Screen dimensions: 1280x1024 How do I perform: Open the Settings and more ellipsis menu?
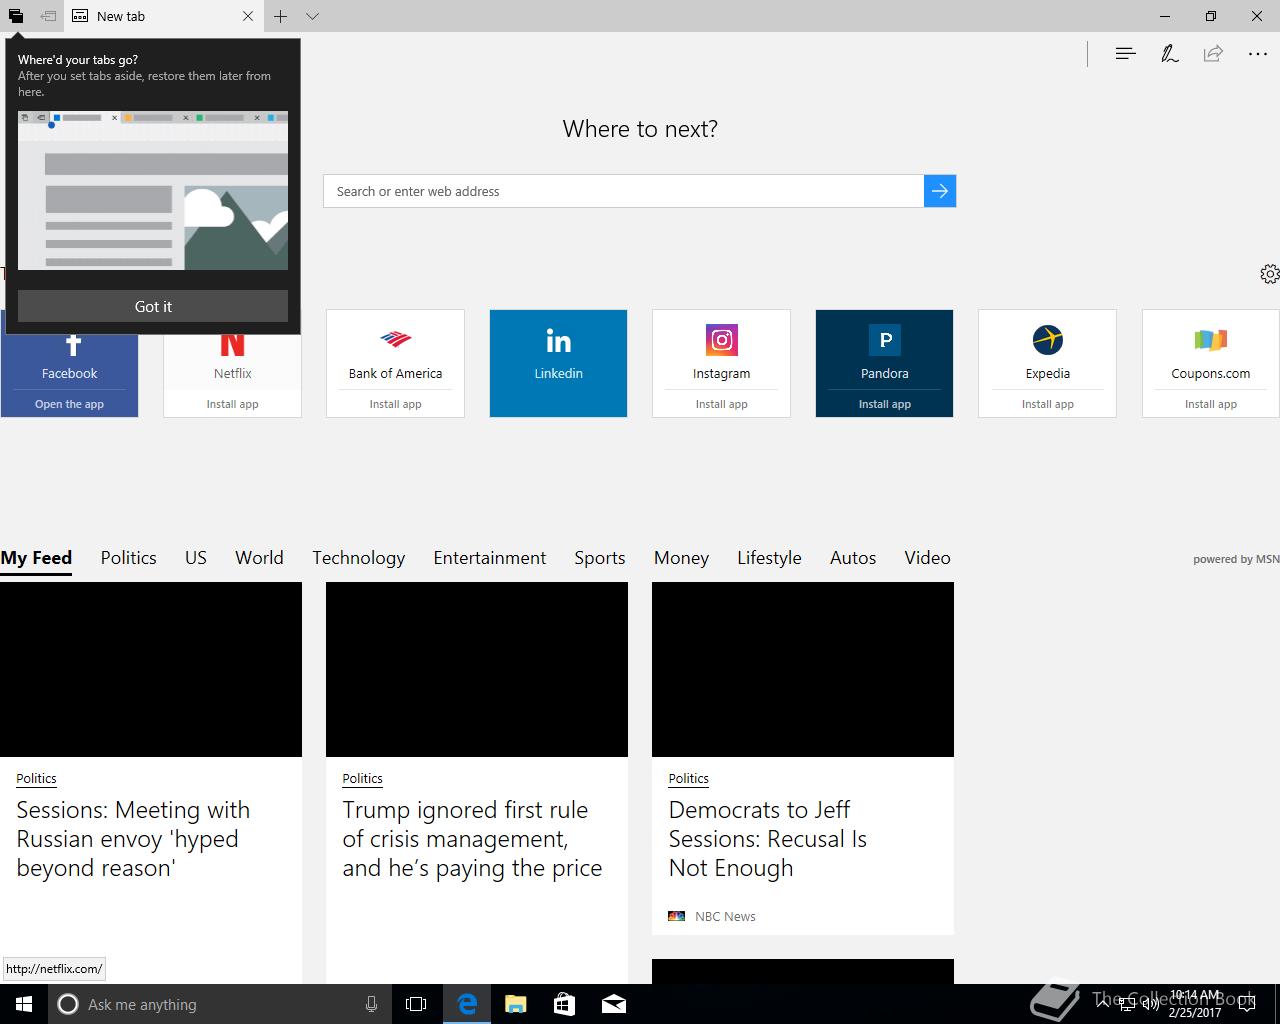pyautogui.click(x=1258, y=54)
